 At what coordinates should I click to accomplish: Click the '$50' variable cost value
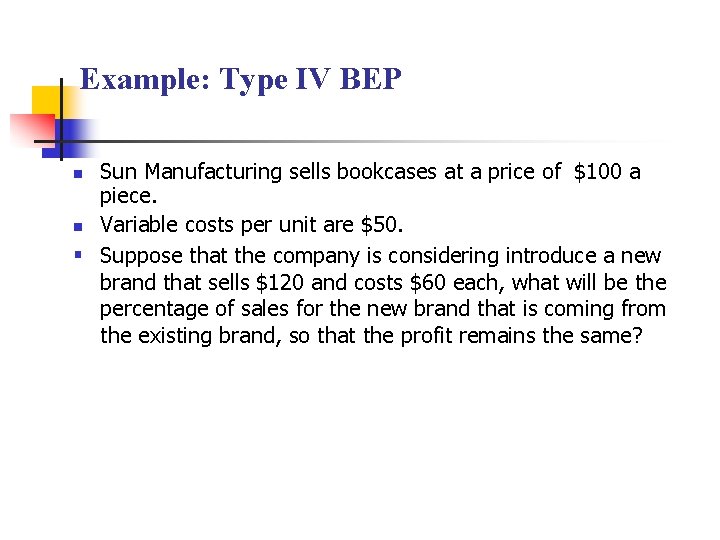(x=379, y=225)
